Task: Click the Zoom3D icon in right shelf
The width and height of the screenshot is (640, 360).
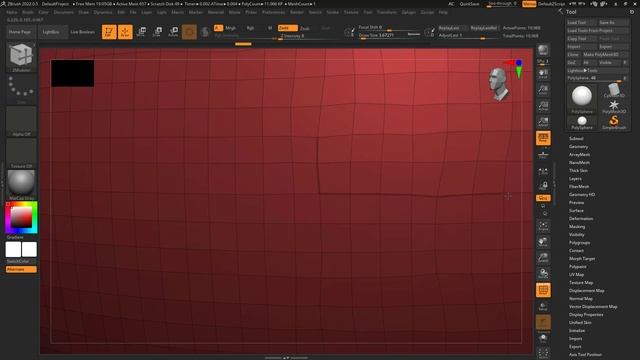Action: (x=543, y=258)
